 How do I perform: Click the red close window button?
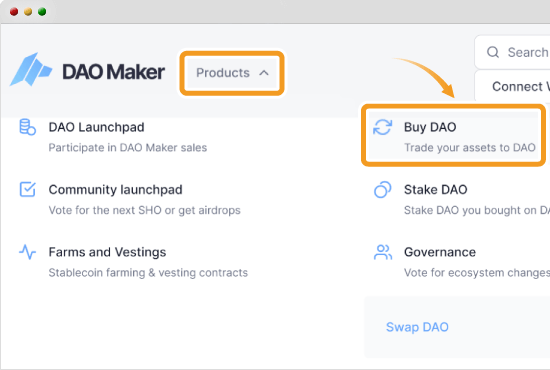14,12
